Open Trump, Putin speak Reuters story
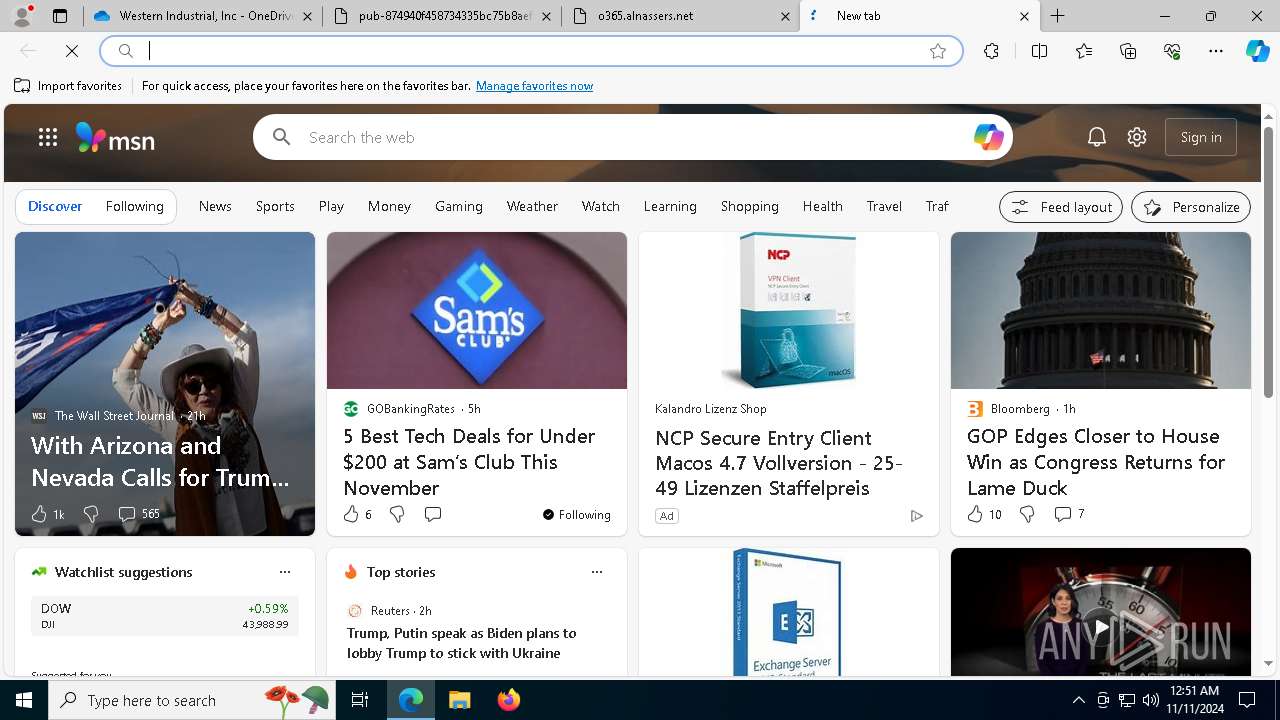This screenshot has height=720, width=1280. click(461, 643)
